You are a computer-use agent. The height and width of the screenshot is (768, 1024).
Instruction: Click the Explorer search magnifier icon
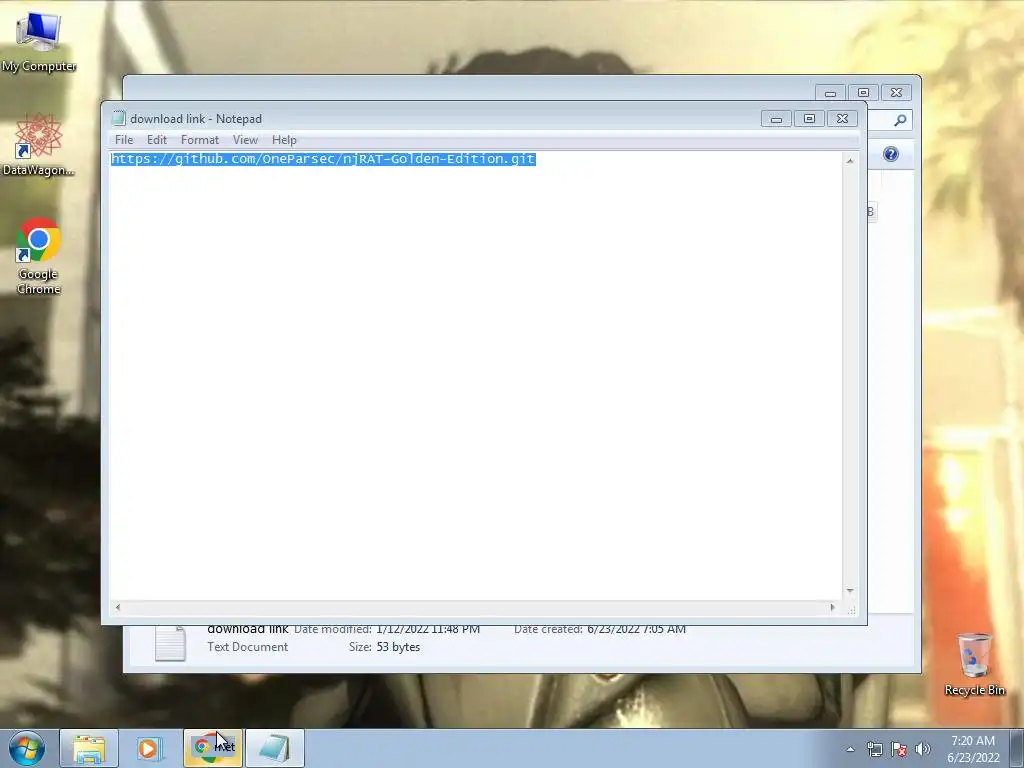coord(900,120)
